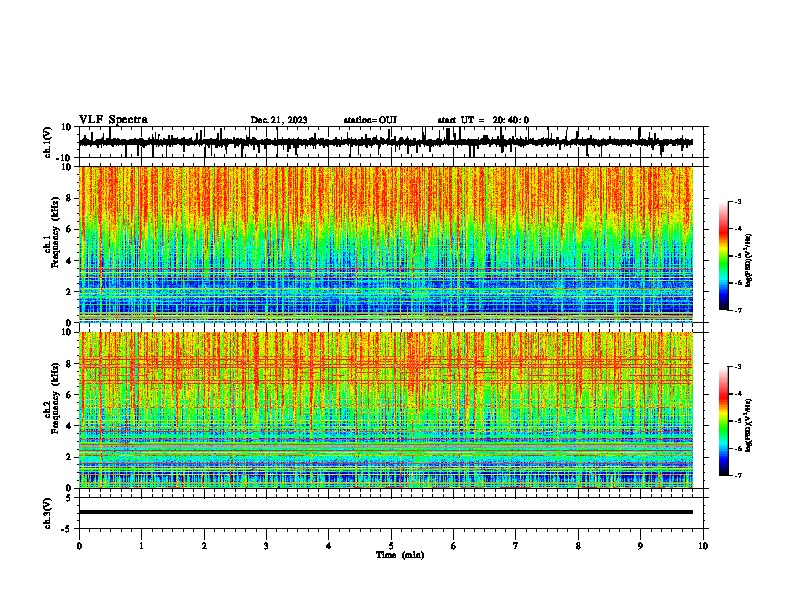Click the ch.2 "Frequency (kHz)" axis label
The width and height of the screenshot is (792, 612).
(55, 398)
